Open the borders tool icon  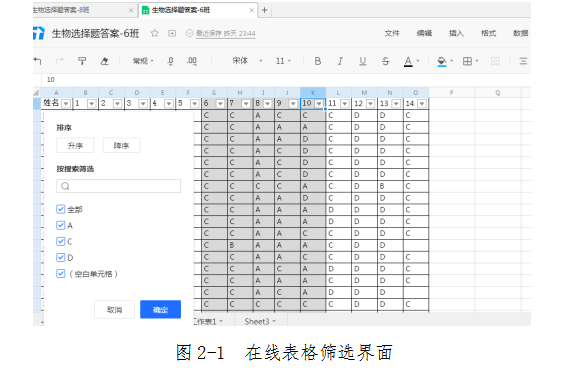[x=467, y=61]
